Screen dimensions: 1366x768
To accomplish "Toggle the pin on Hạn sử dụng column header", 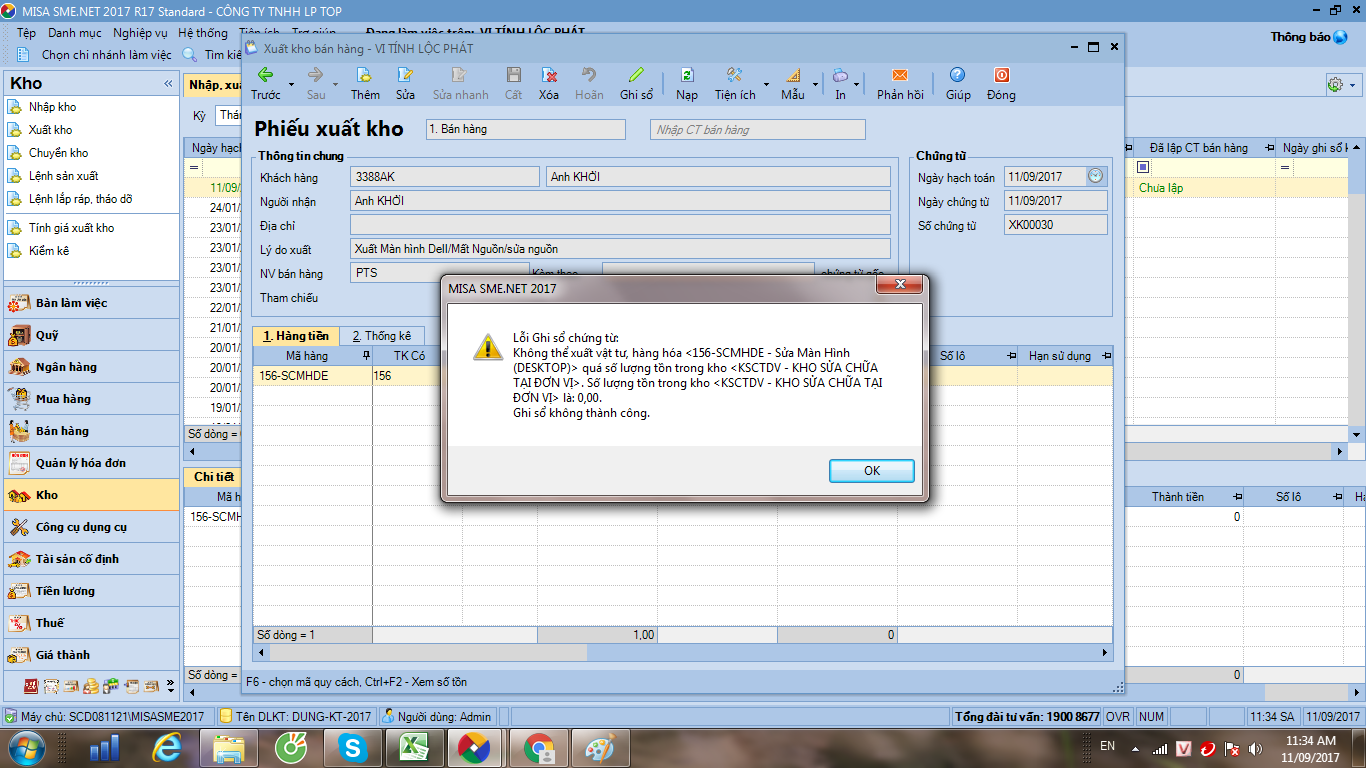I will click(x=1106, y=356).
